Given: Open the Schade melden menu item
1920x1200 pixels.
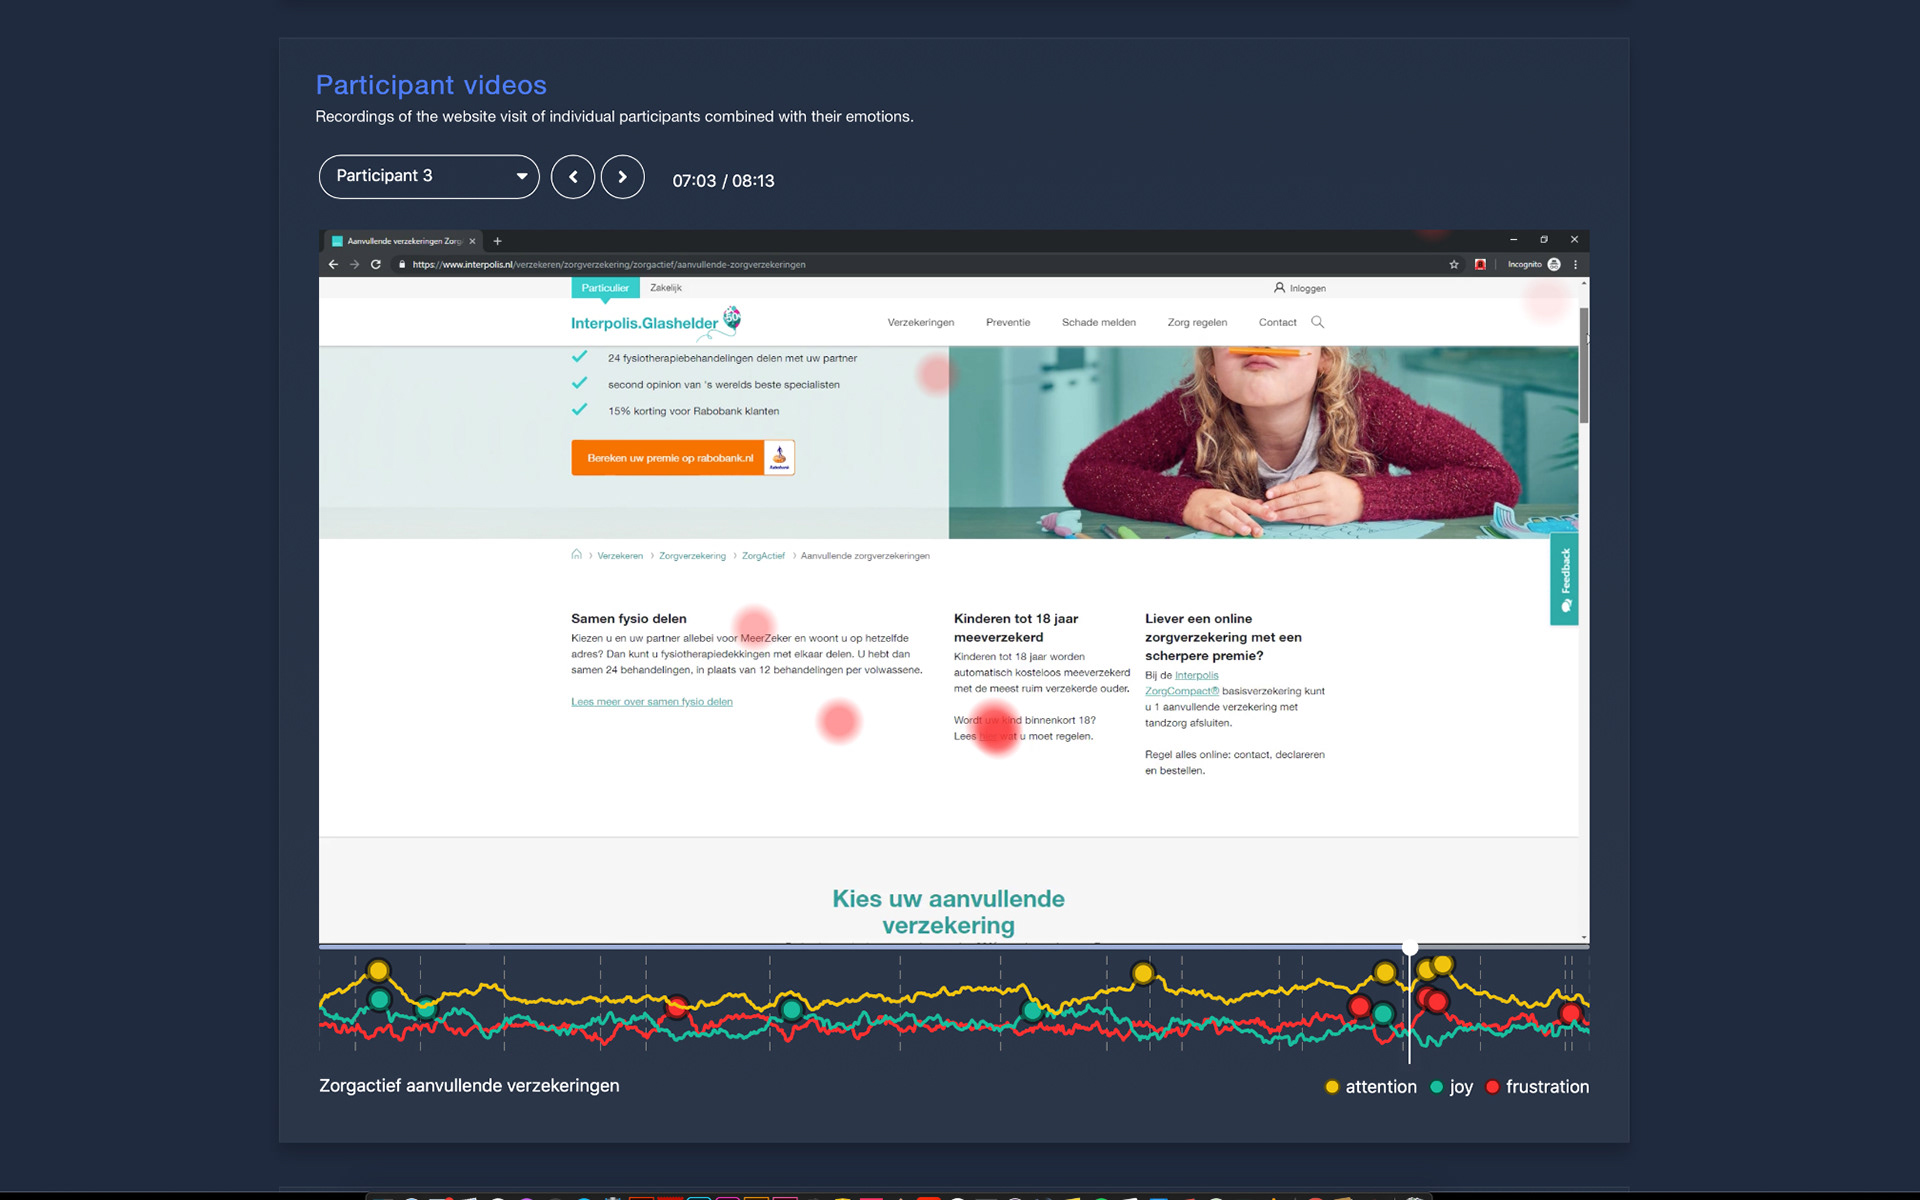Looking at the screenshot, I should pyautogui.click(x=1098, y=322).
